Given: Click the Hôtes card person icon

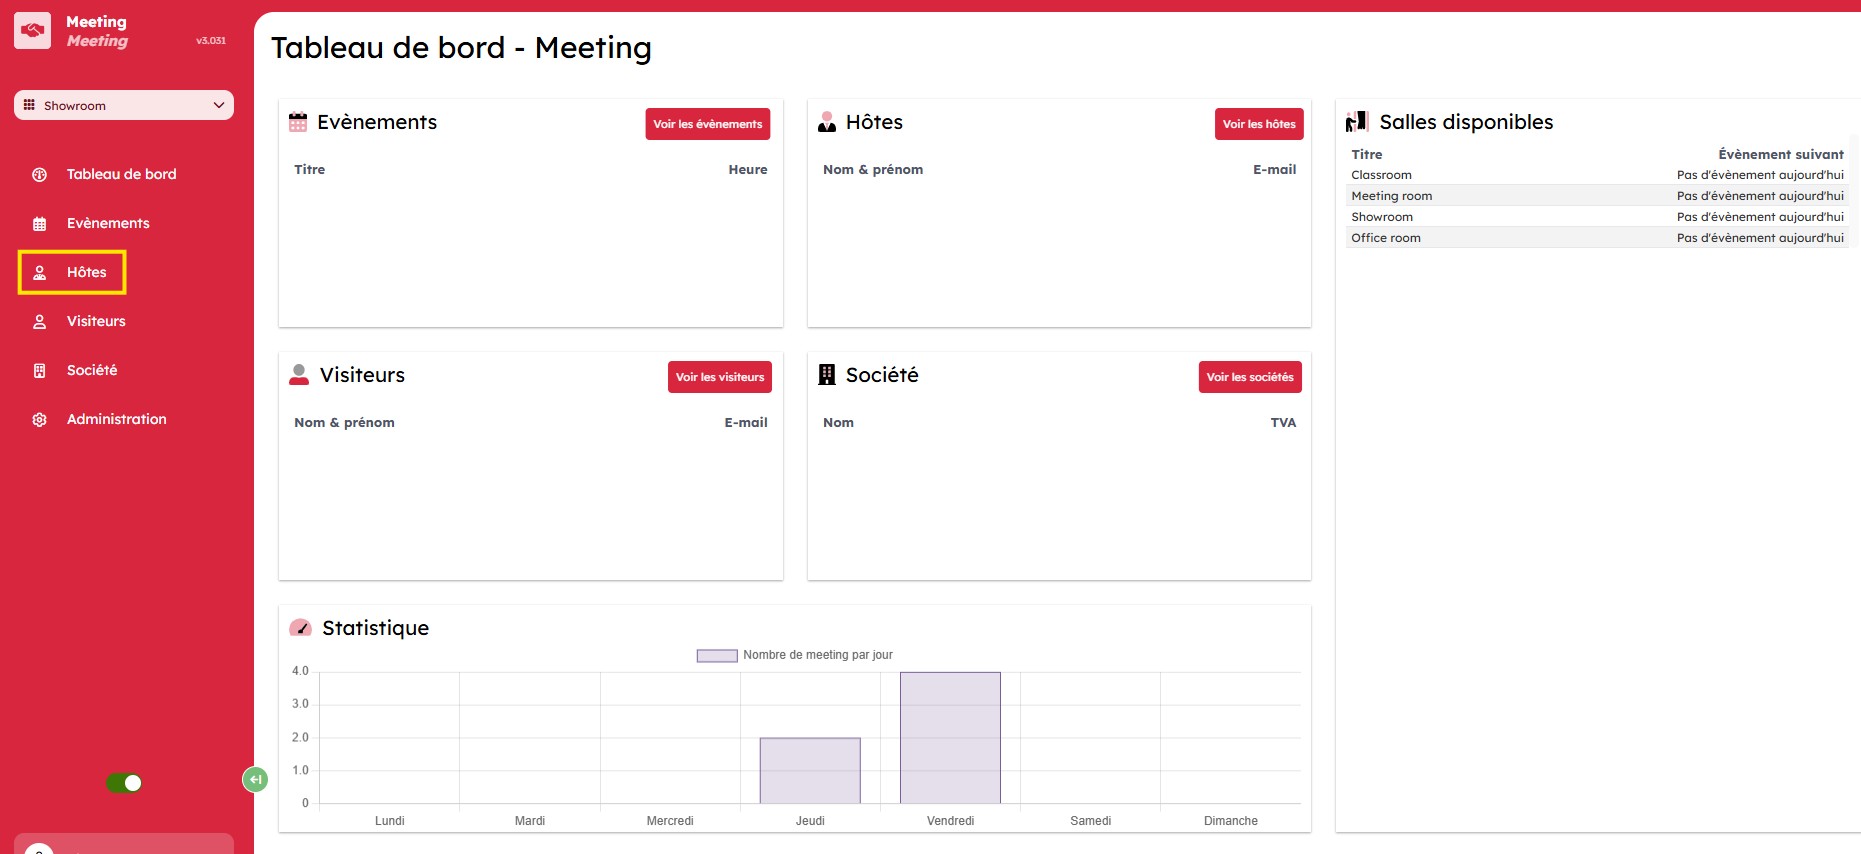Looking at the screenshot, I should [827, 122].
